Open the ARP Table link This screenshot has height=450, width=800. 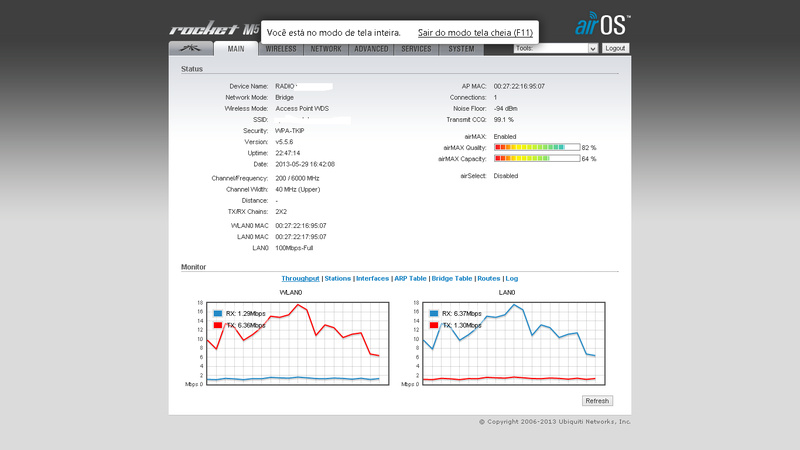[410, 279]
